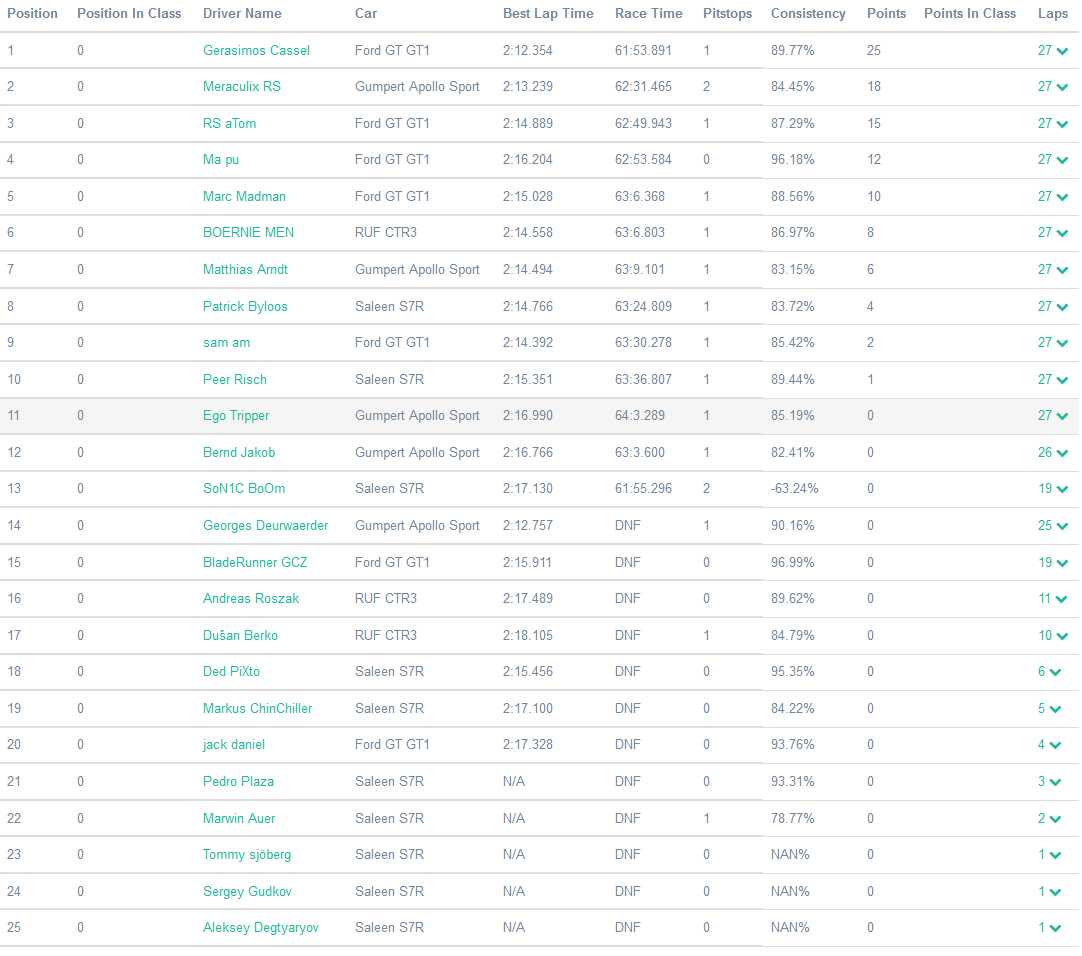Open driver link RS aTom
The image size is (1082, 956).
click(229, 124)
